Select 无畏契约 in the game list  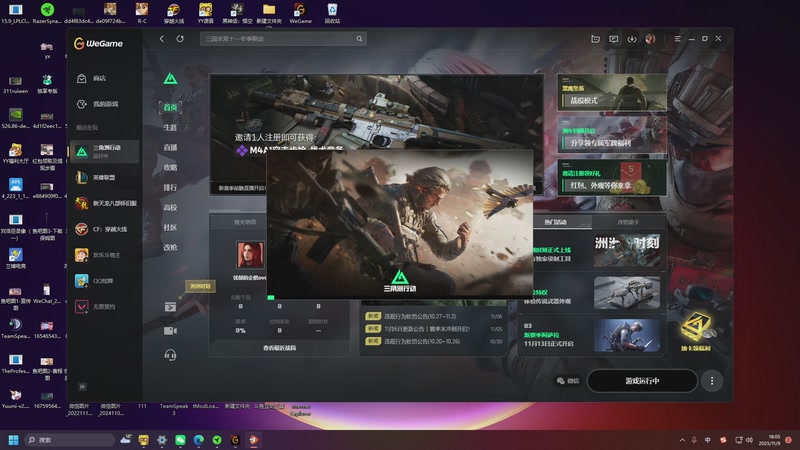(104, 306)
